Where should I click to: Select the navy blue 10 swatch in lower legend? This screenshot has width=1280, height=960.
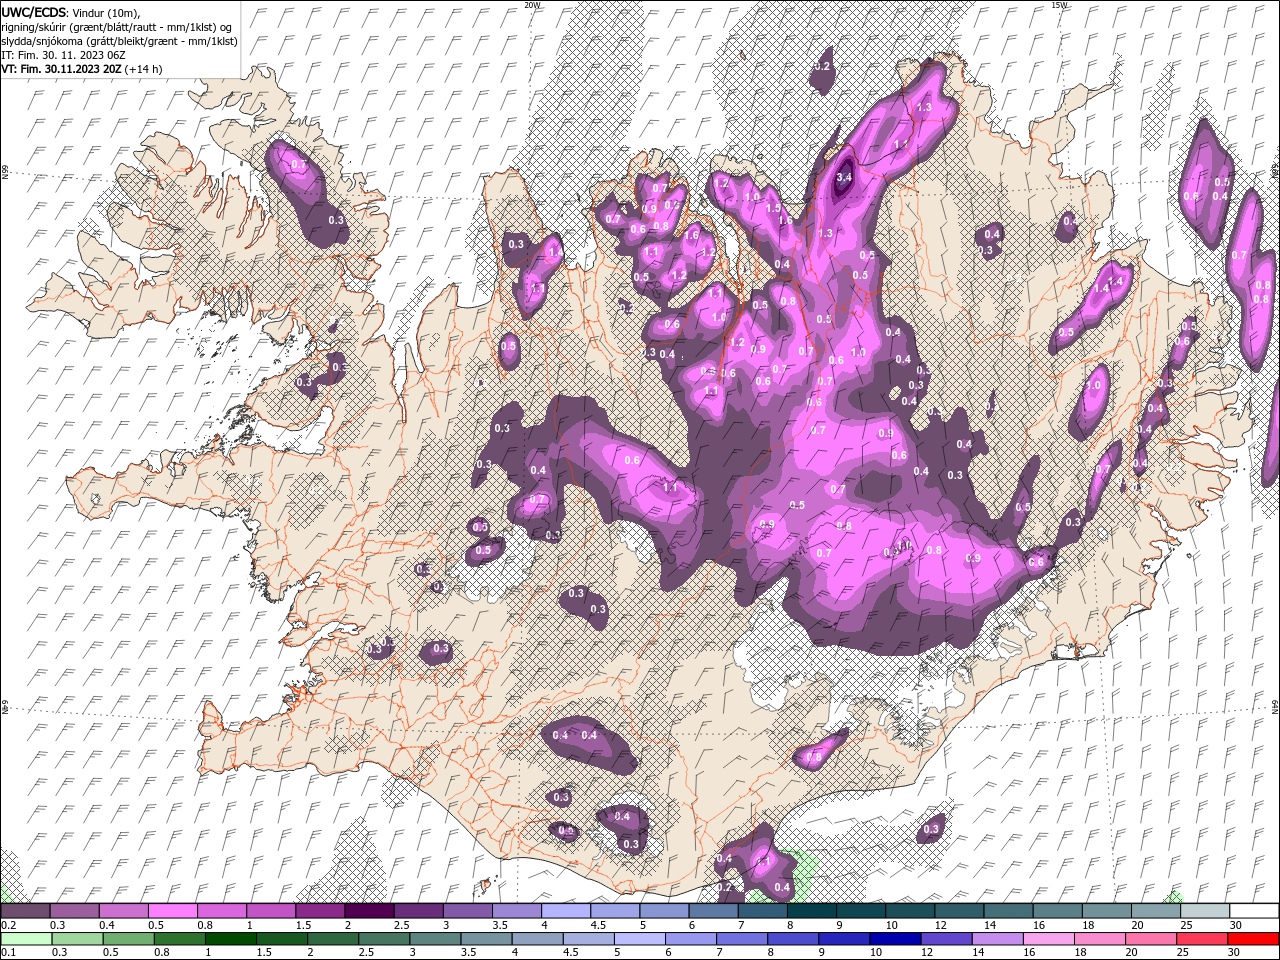click(x=894, y=939)
